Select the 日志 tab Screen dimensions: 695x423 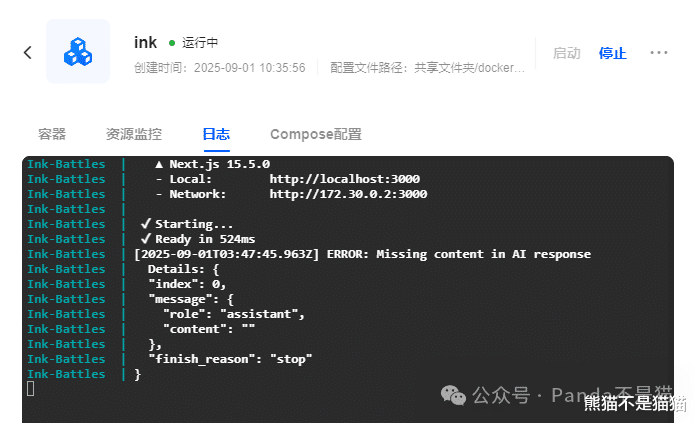[x=216, y=134]
